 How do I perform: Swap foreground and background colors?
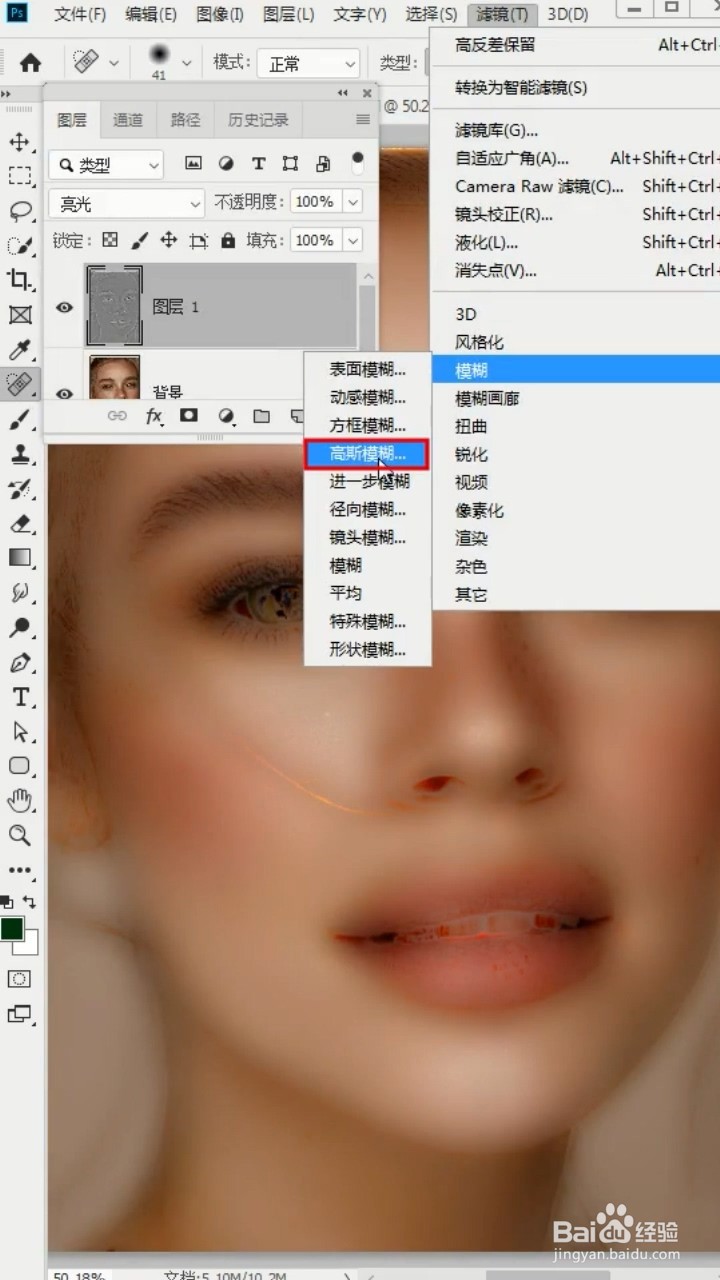pyautogui.click(x=30, y=901)
